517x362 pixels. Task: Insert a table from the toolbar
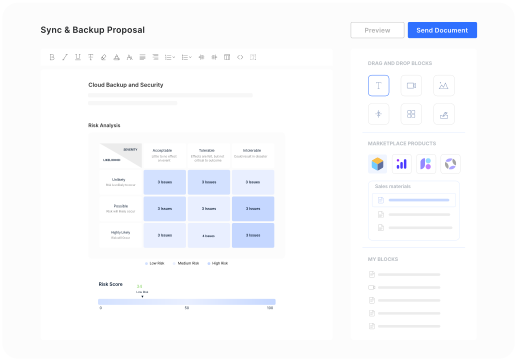(x=227, y=57)
